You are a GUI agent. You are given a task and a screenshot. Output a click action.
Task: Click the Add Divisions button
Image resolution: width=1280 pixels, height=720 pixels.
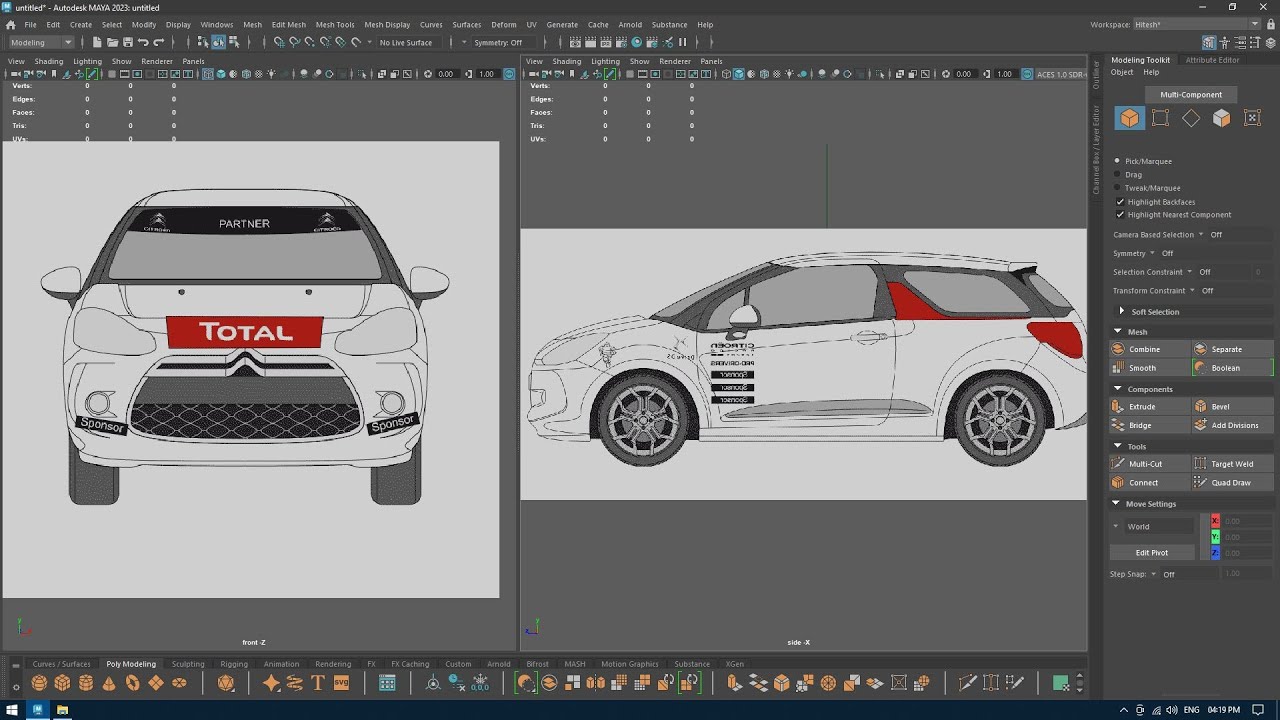(x=1232, y=426)
